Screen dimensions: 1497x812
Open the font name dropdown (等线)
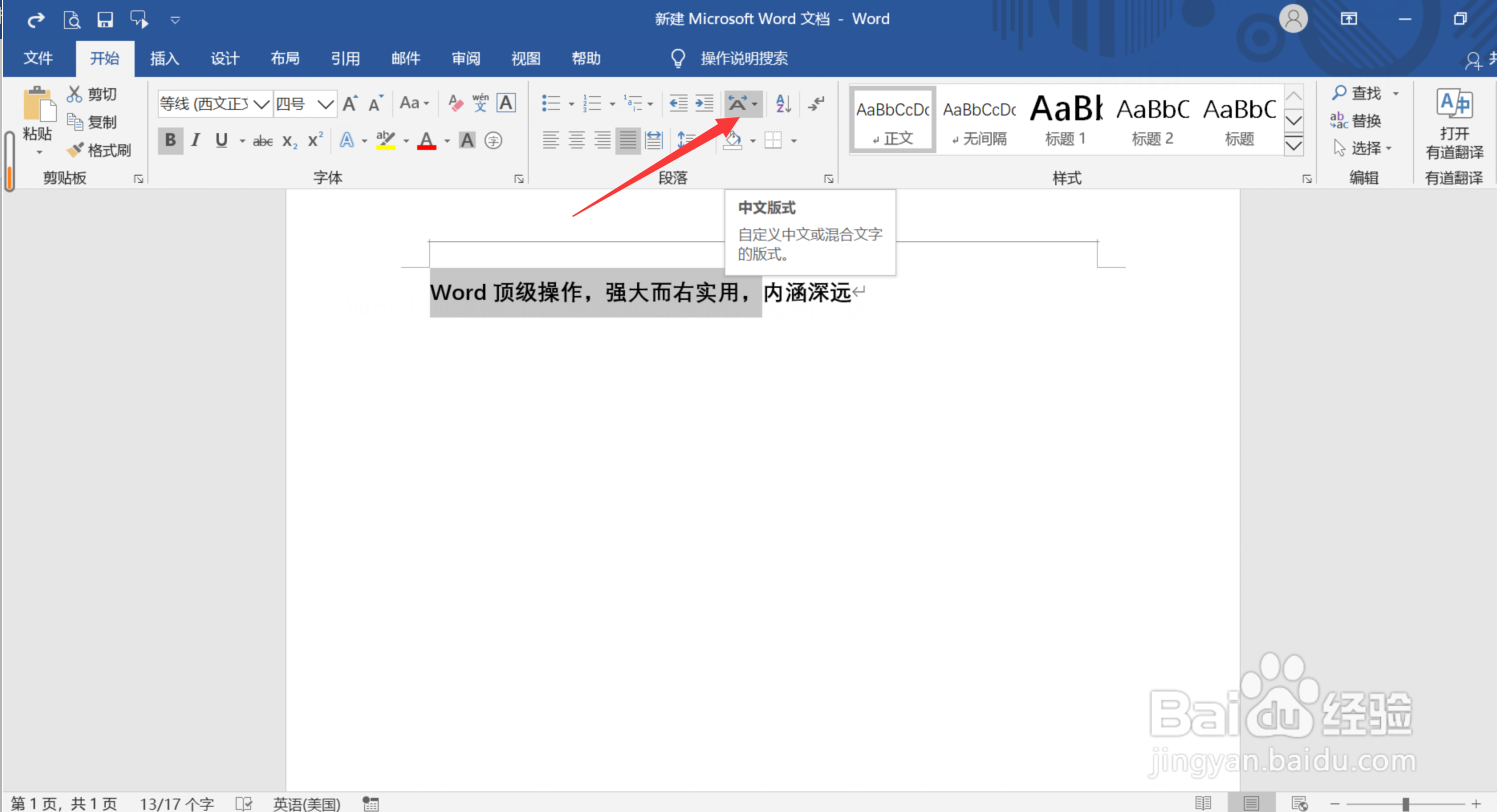click(262, 103)
